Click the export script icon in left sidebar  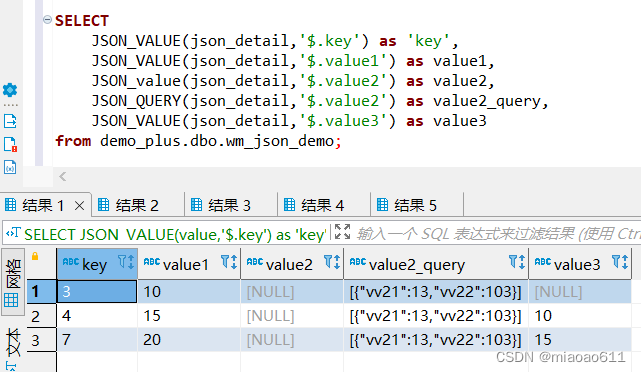click(x=10, y=121)
